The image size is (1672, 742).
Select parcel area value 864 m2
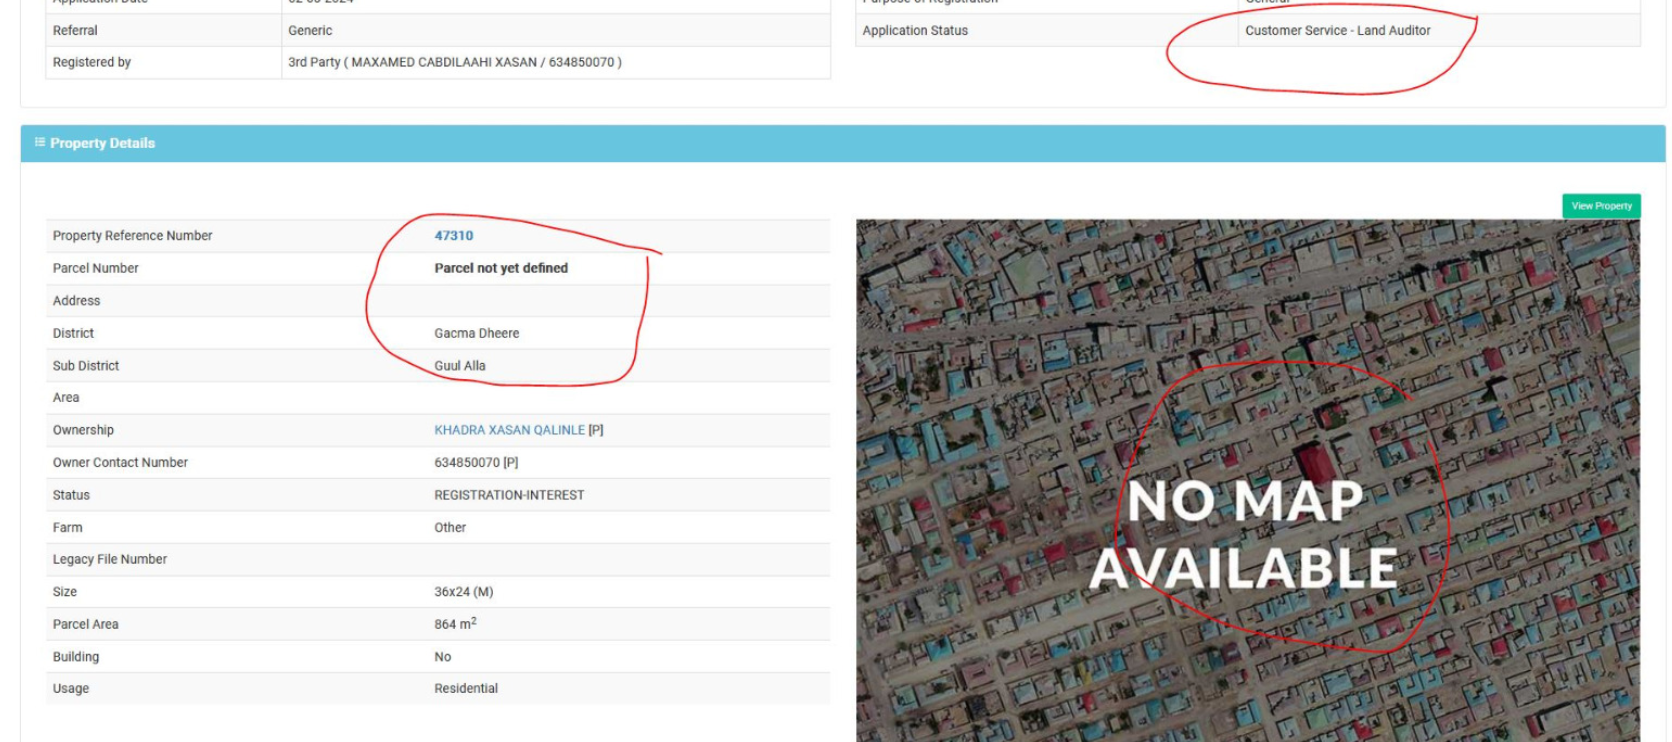[455, 624]
